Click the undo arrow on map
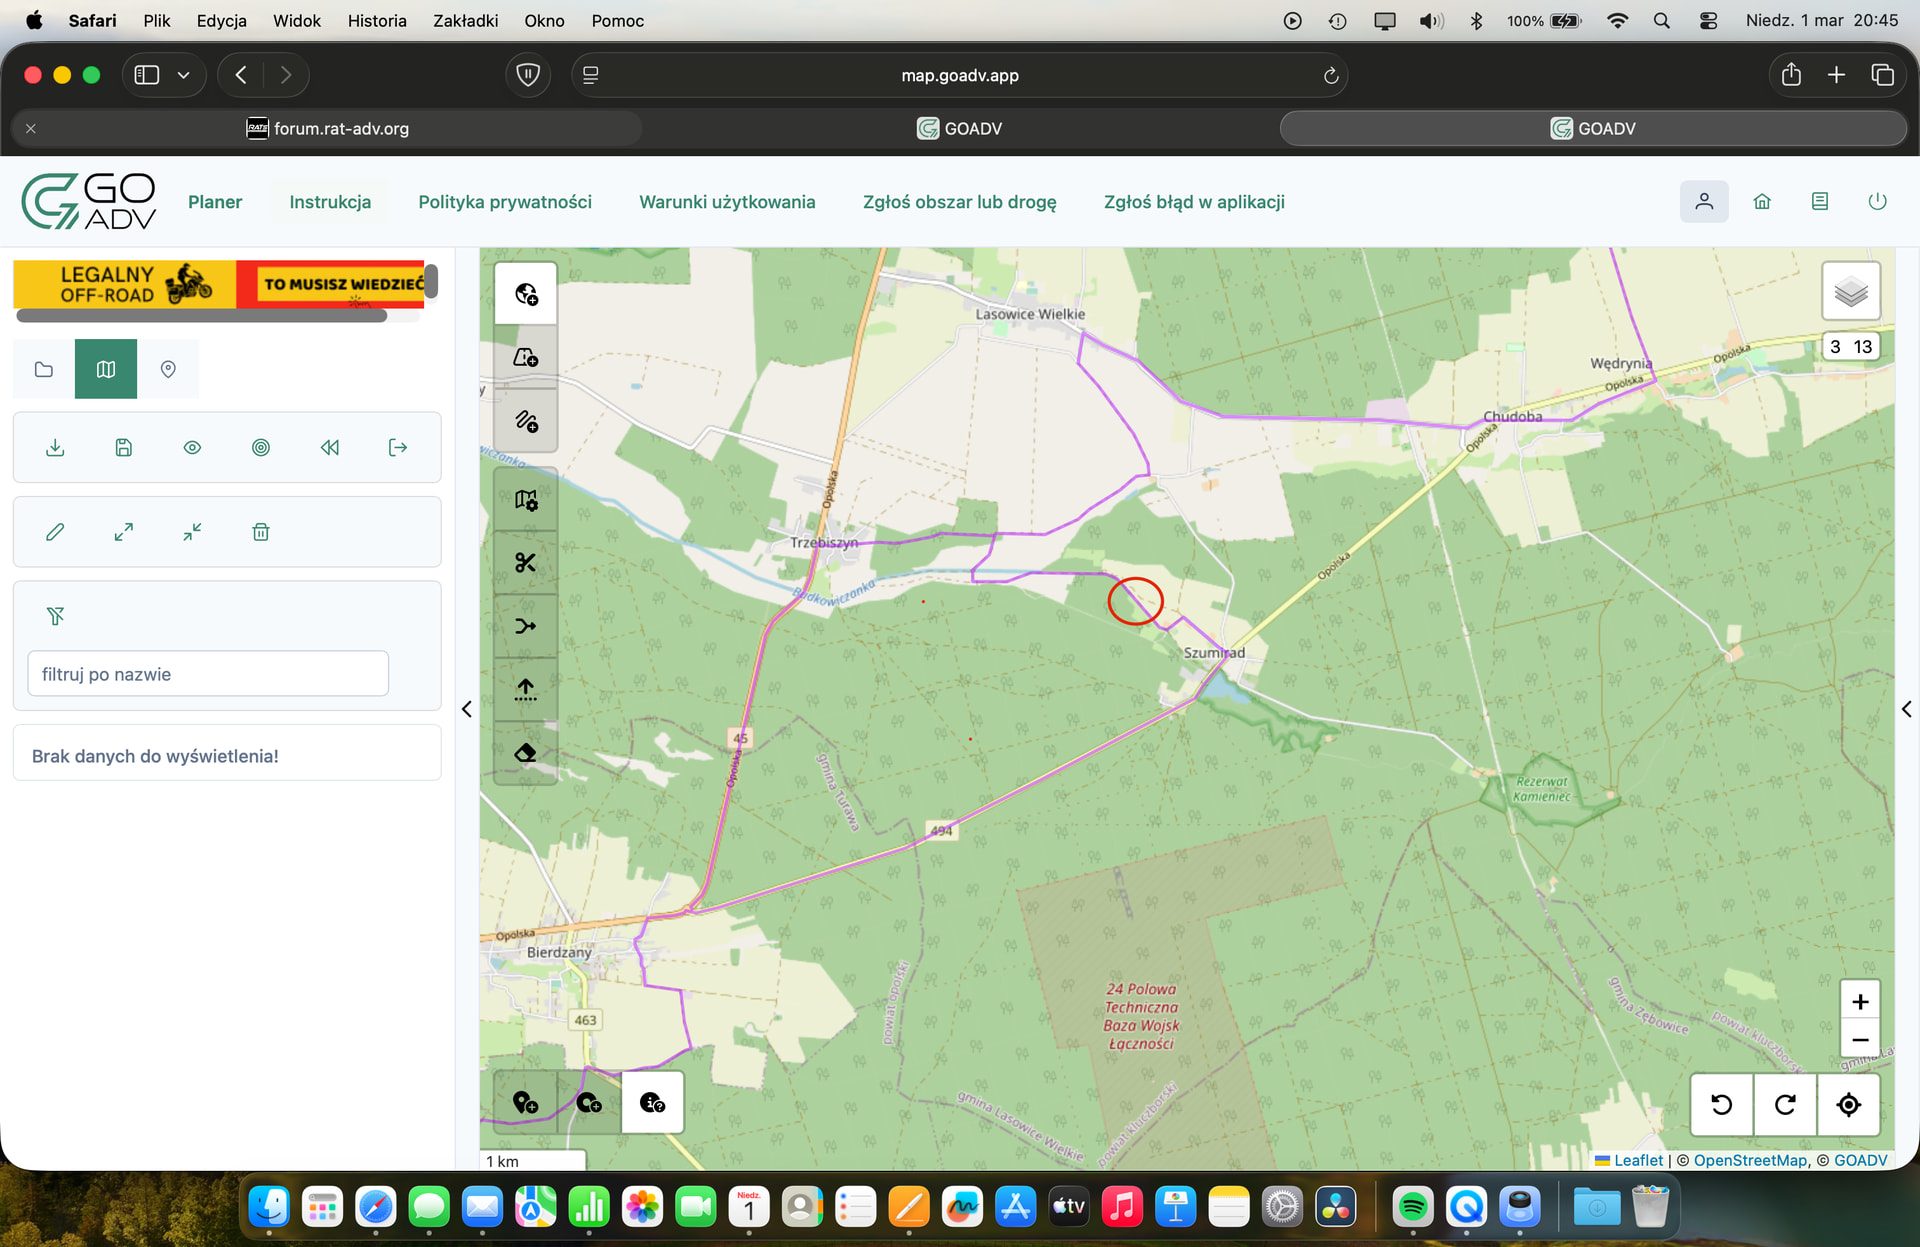 click(1721, 1104)
